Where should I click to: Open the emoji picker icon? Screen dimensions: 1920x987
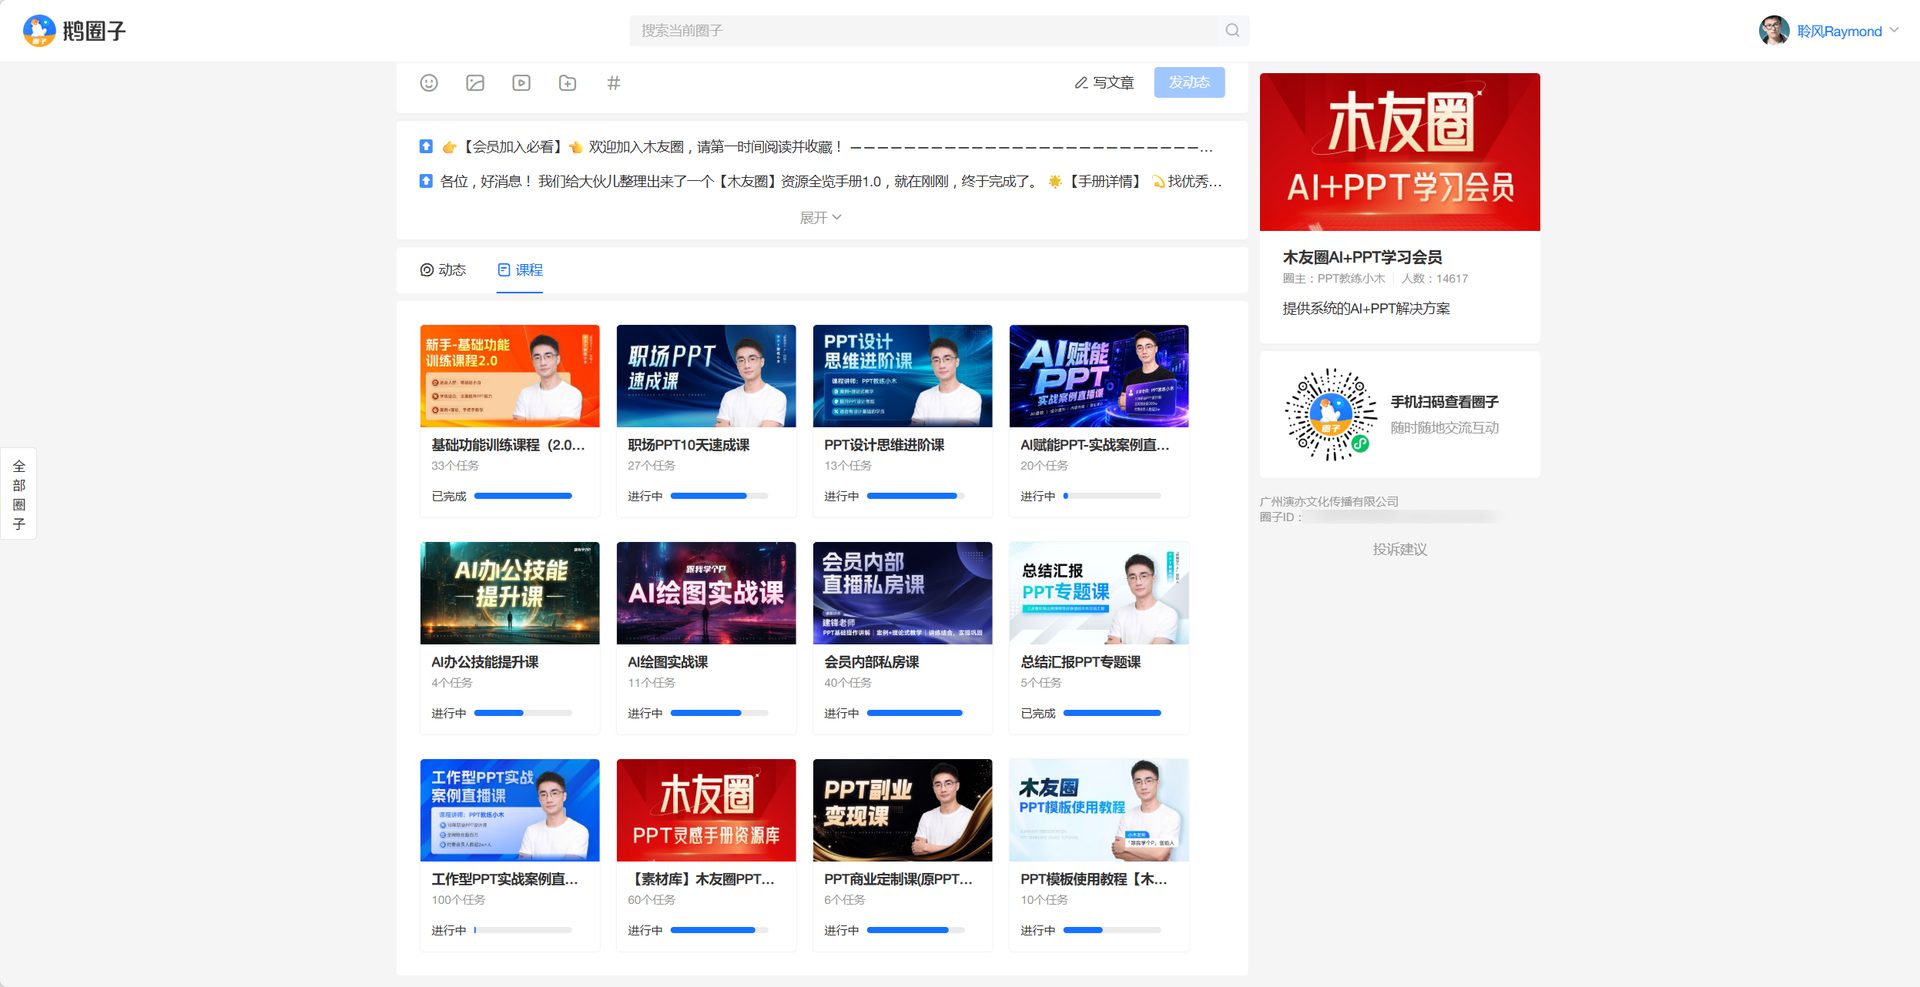tap(429, 83)
